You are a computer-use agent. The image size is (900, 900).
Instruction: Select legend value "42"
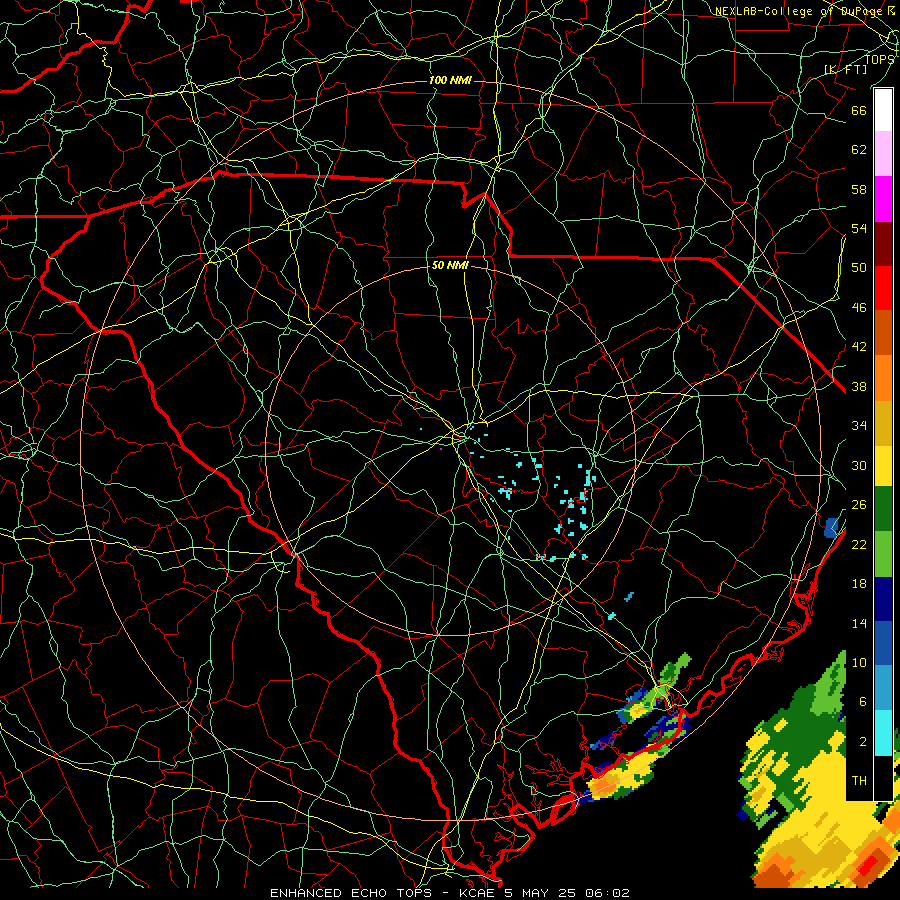(x=859, y=346)
